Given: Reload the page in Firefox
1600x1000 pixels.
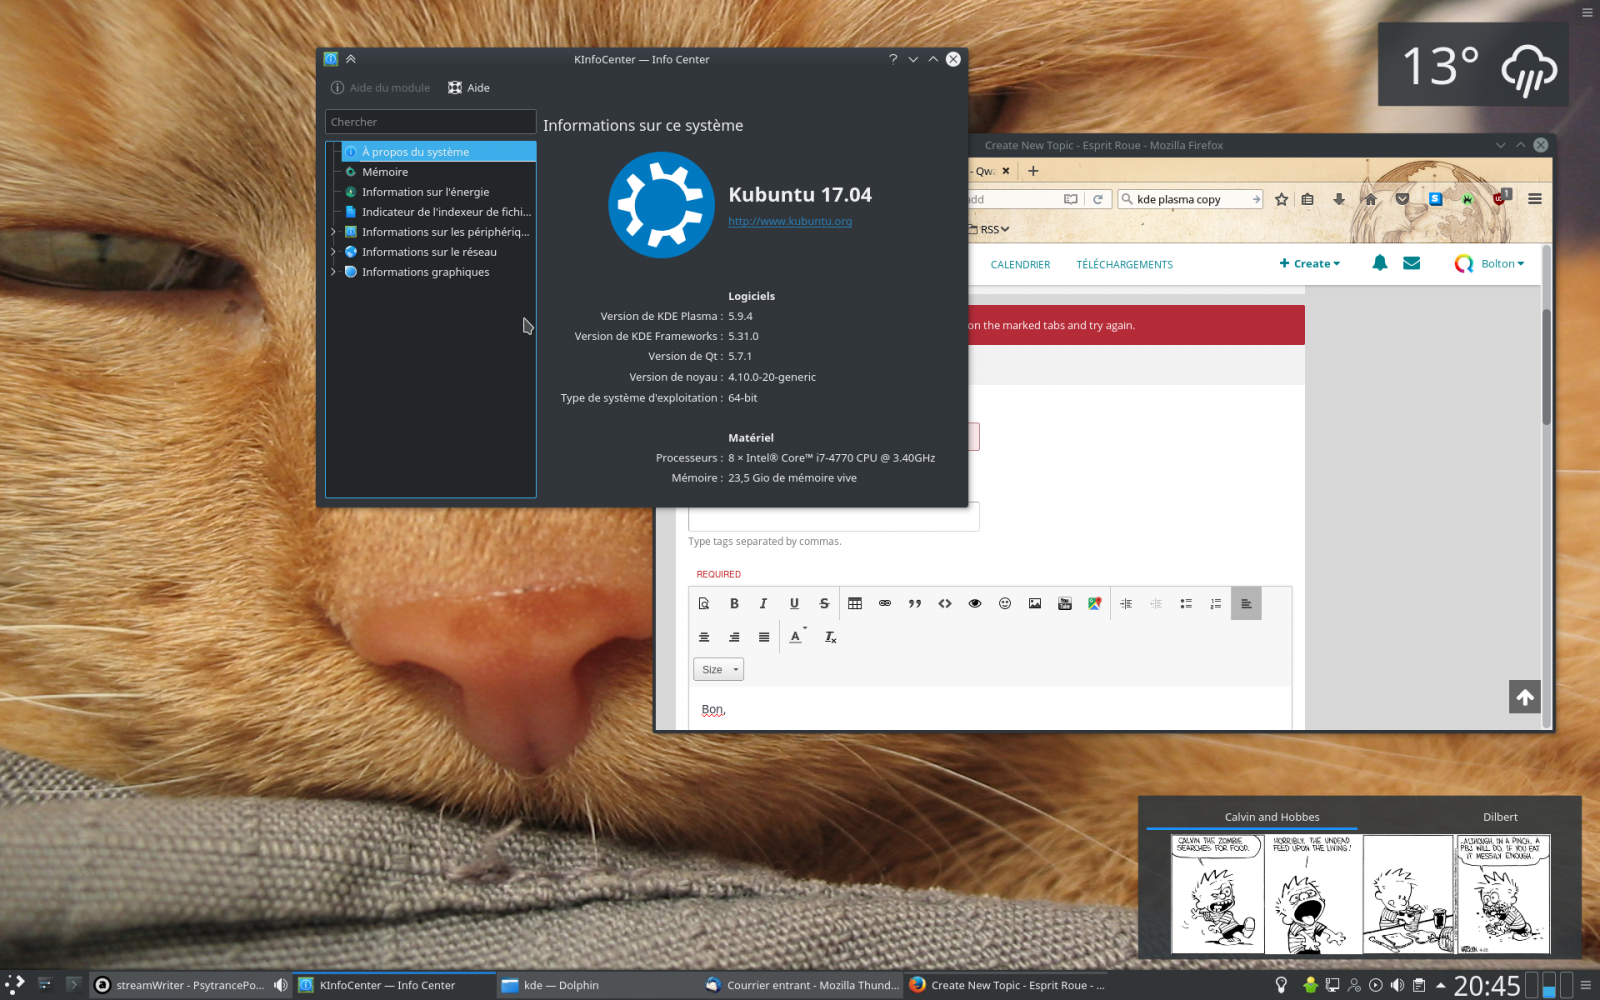Looking at the screenshot, I should click(1098, 199).
